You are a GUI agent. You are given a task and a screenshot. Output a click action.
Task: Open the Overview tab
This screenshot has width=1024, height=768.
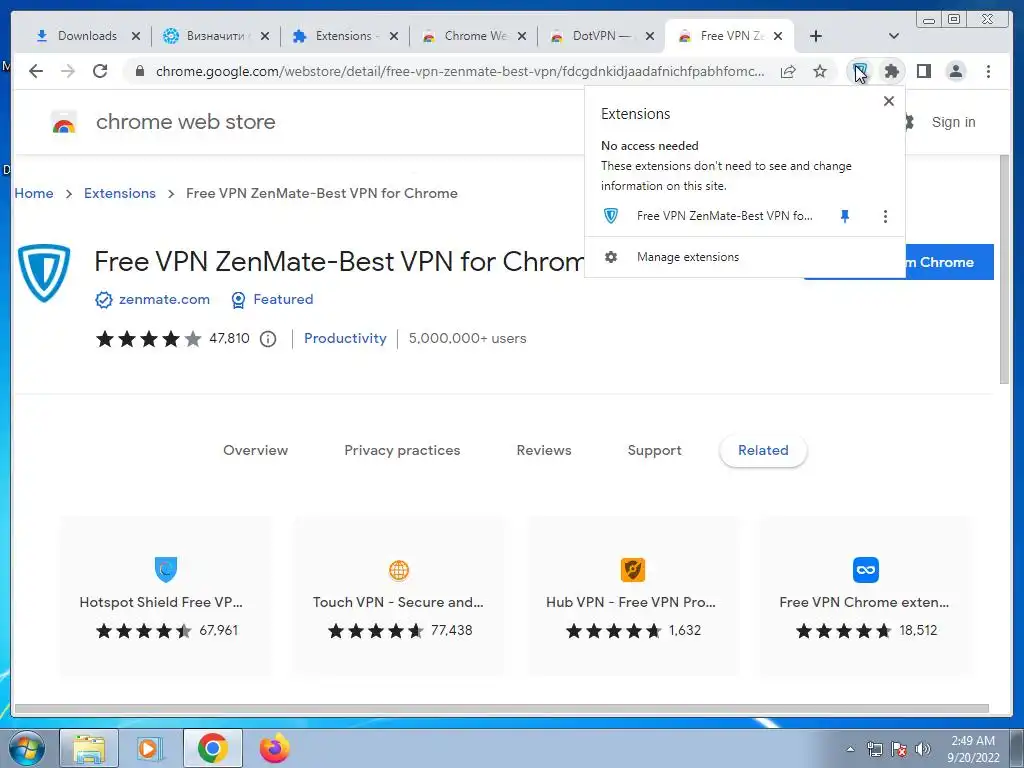[x=255, y=450]
